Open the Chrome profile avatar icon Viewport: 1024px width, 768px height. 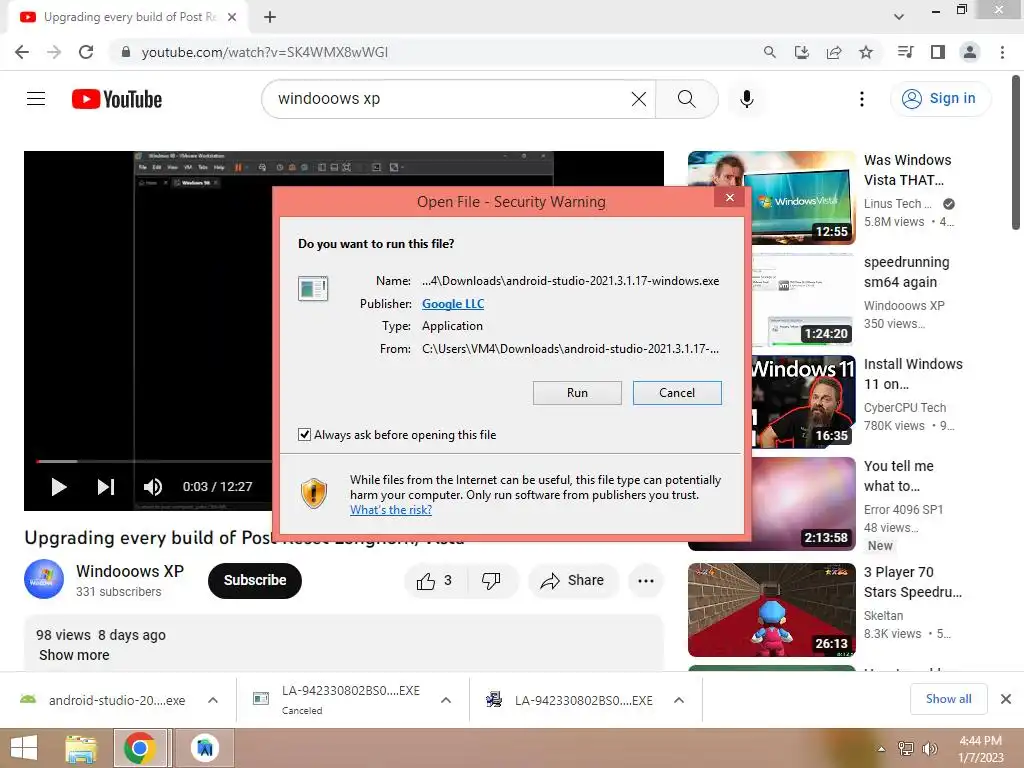coord(970,52)
